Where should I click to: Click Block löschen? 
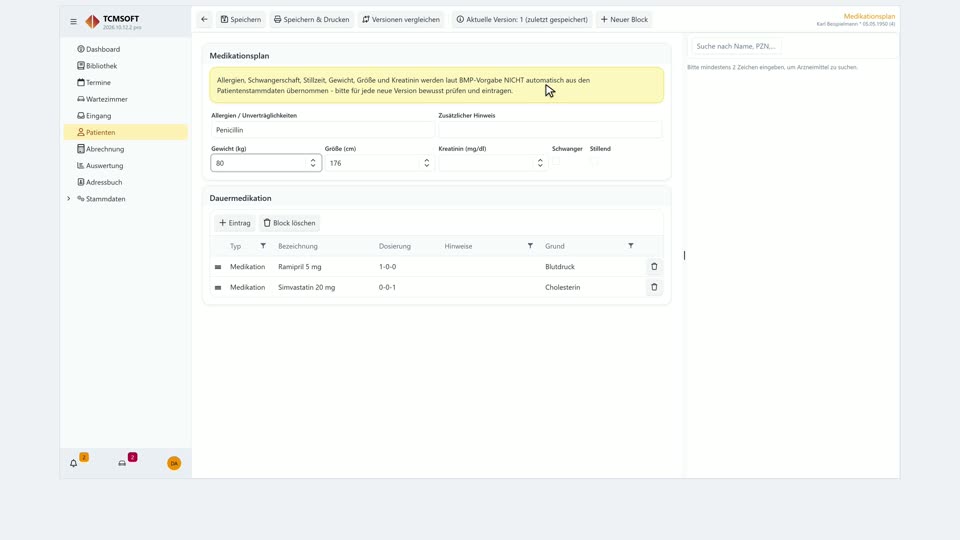[289, 223]
